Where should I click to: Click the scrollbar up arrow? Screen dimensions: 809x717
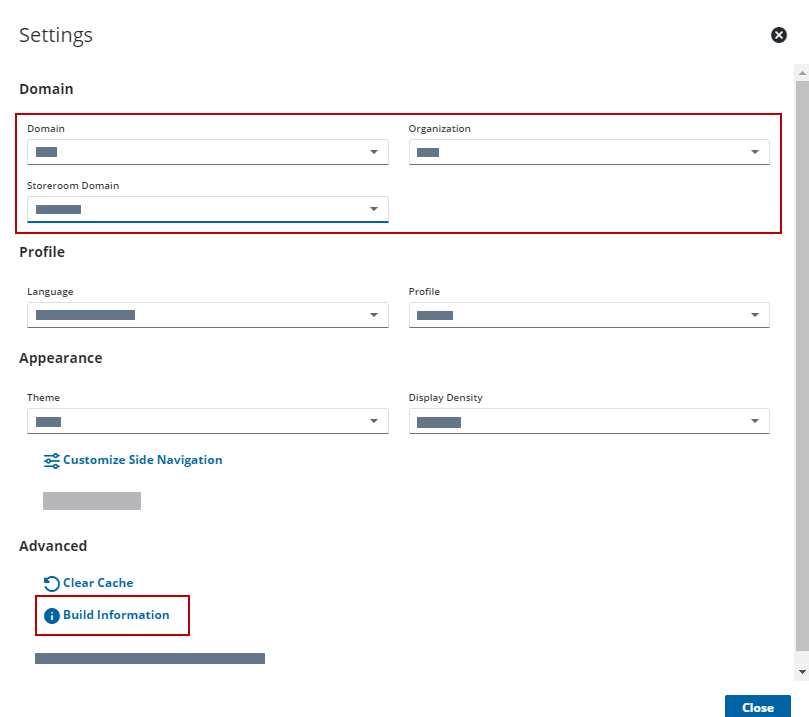pyautogui.click(x=801, y=73)
